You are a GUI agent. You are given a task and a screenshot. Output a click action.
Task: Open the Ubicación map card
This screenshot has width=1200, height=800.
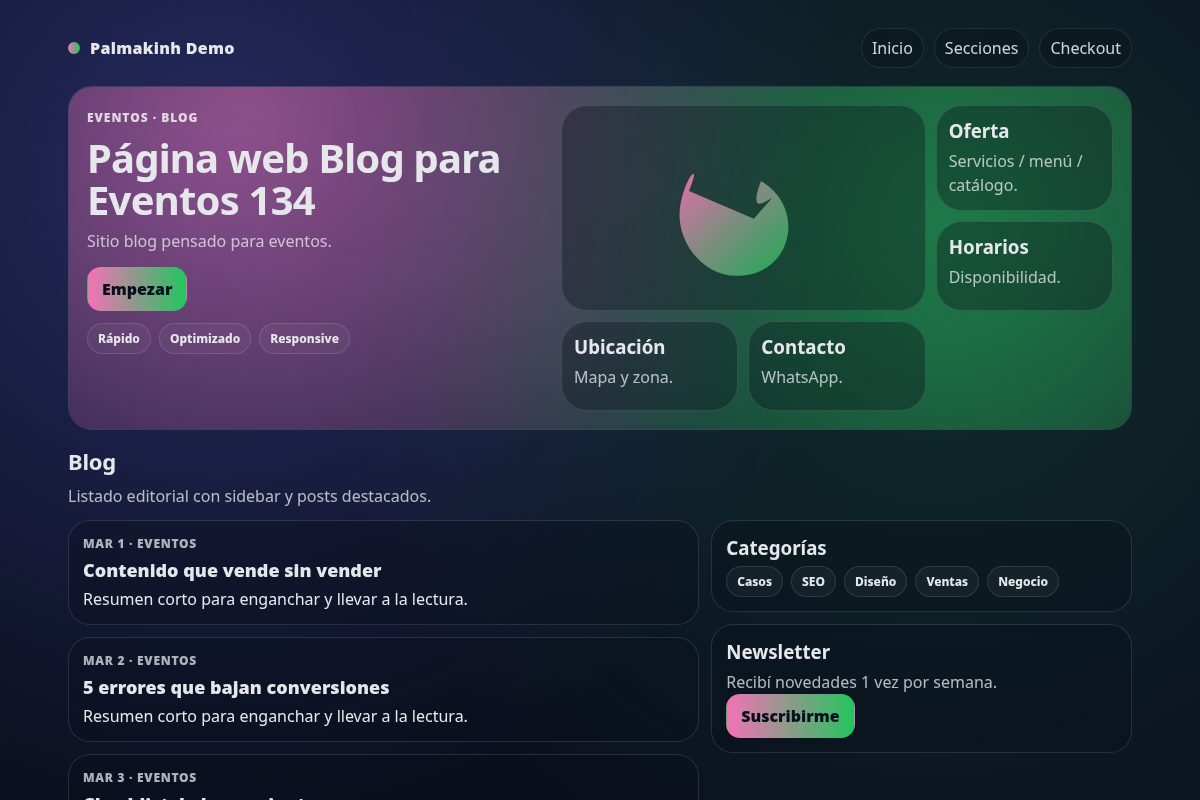point(649,365)
